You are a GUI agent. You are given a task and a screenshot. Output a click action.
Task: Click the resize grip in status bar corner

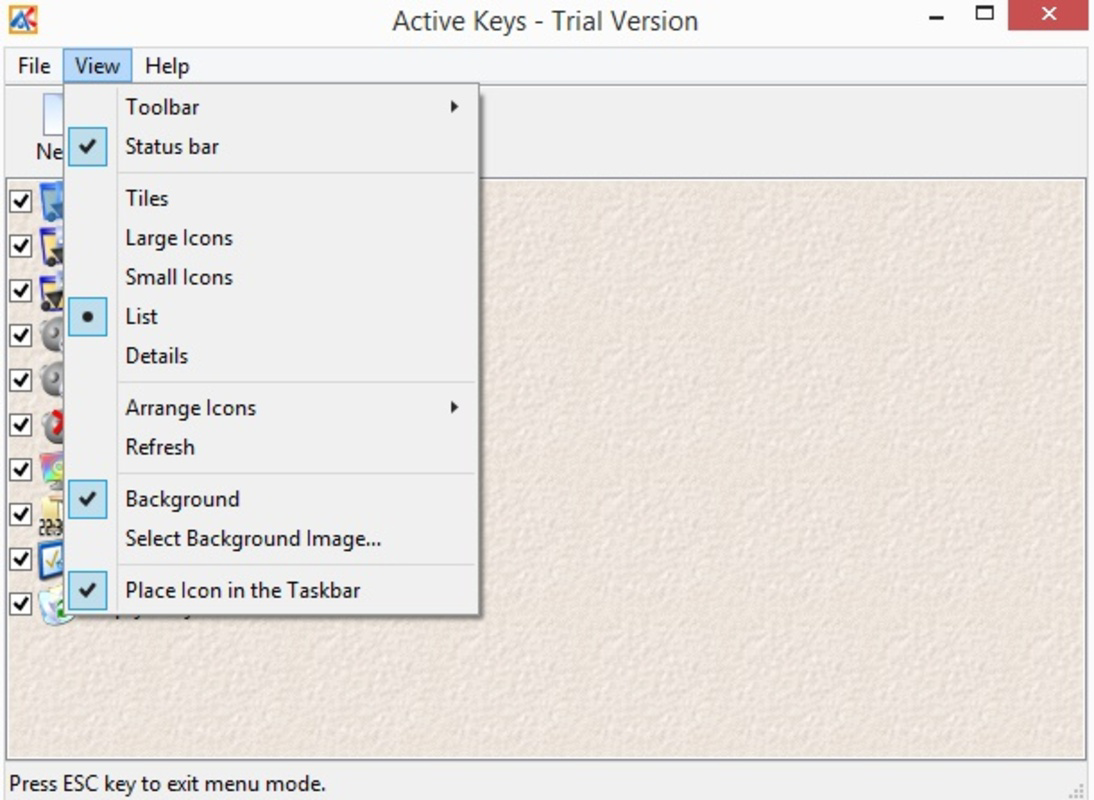pyautogui.click(x=1077, y=790)
